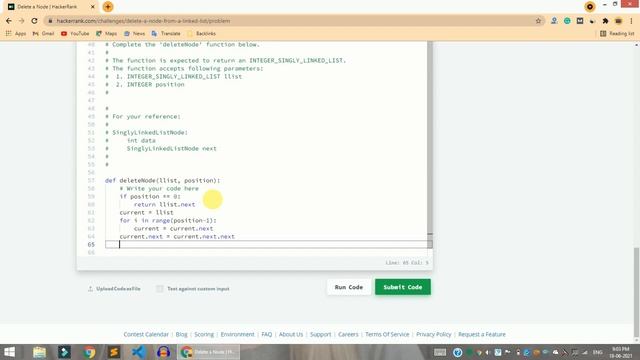Click the 'return llist.next' code line

[x=164, y=204]
